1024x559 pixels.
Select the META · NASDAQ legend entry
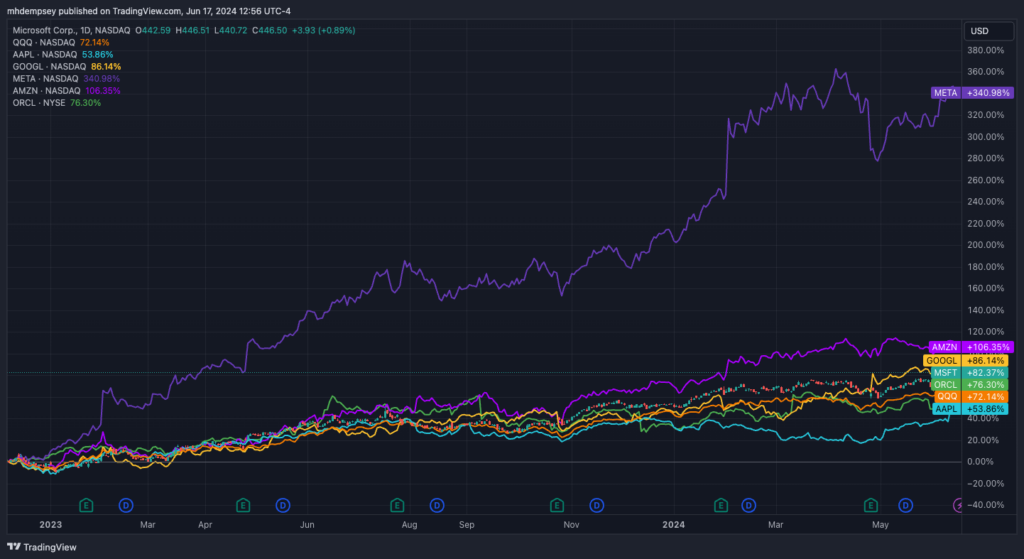click(x=66, y=78)
